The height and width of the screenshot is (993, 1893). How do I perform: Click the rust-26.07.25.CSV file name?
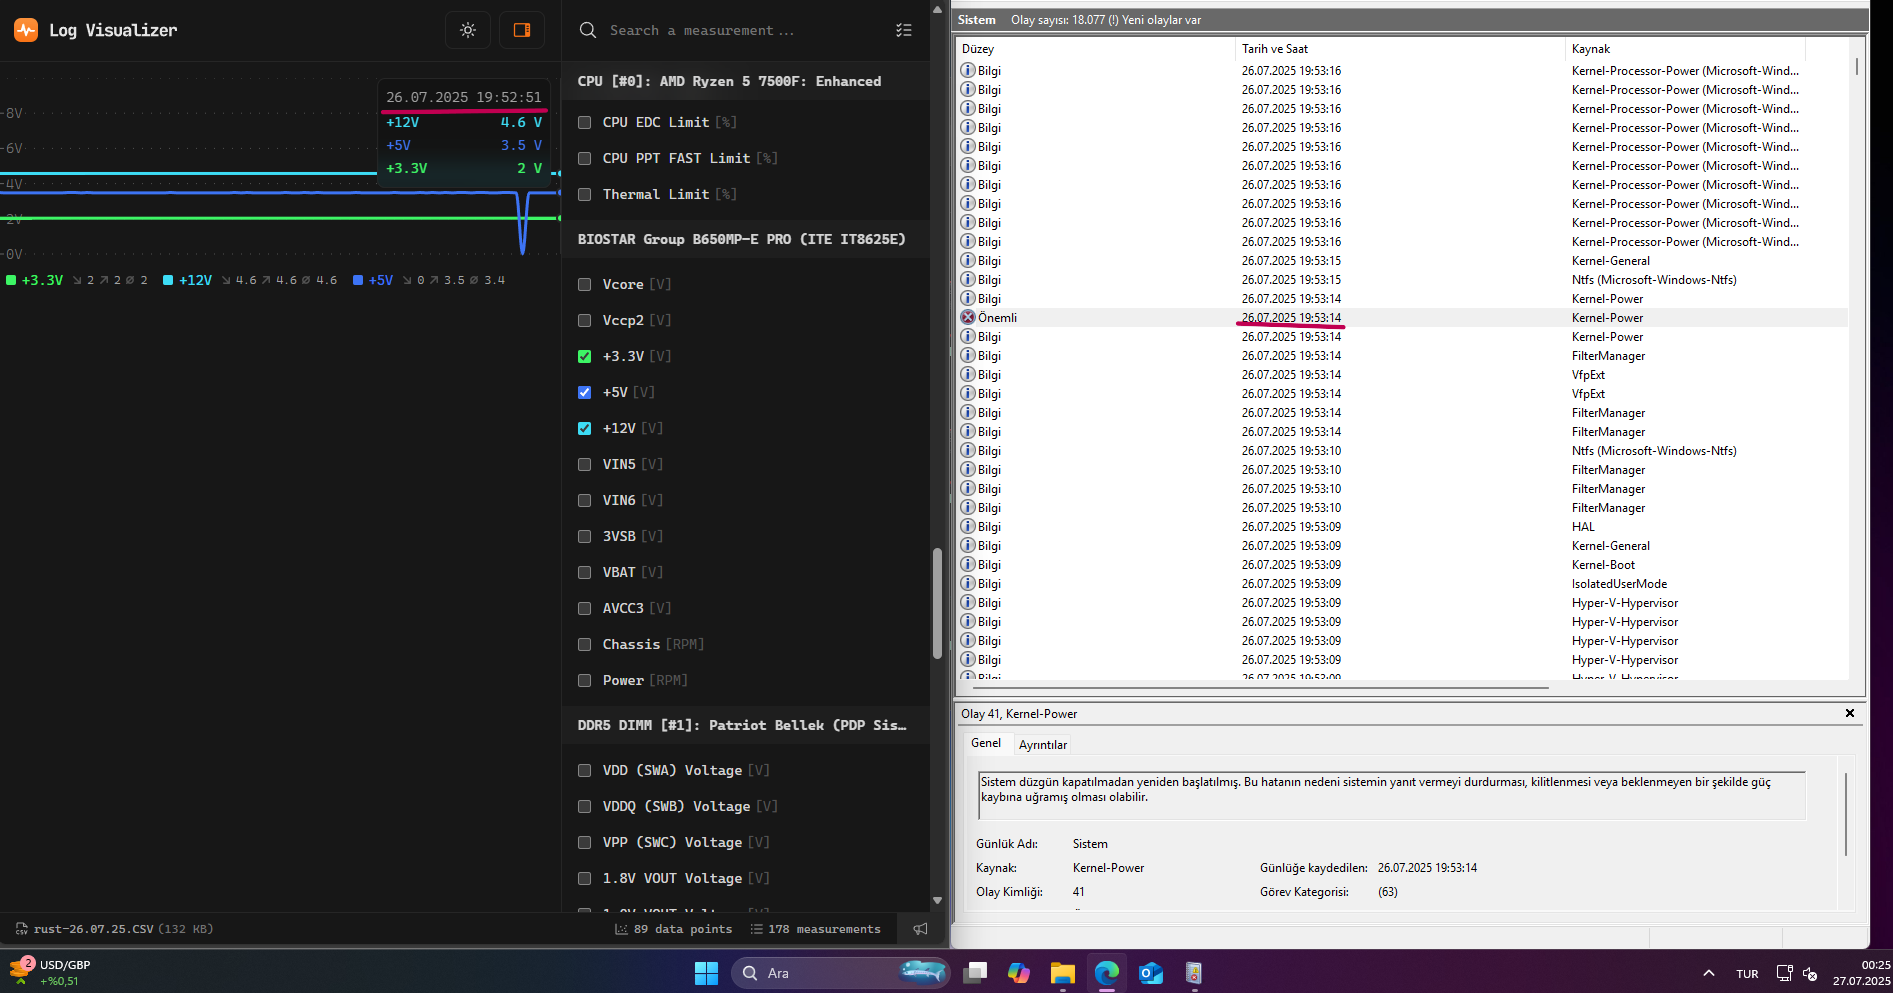coord(94,929)
